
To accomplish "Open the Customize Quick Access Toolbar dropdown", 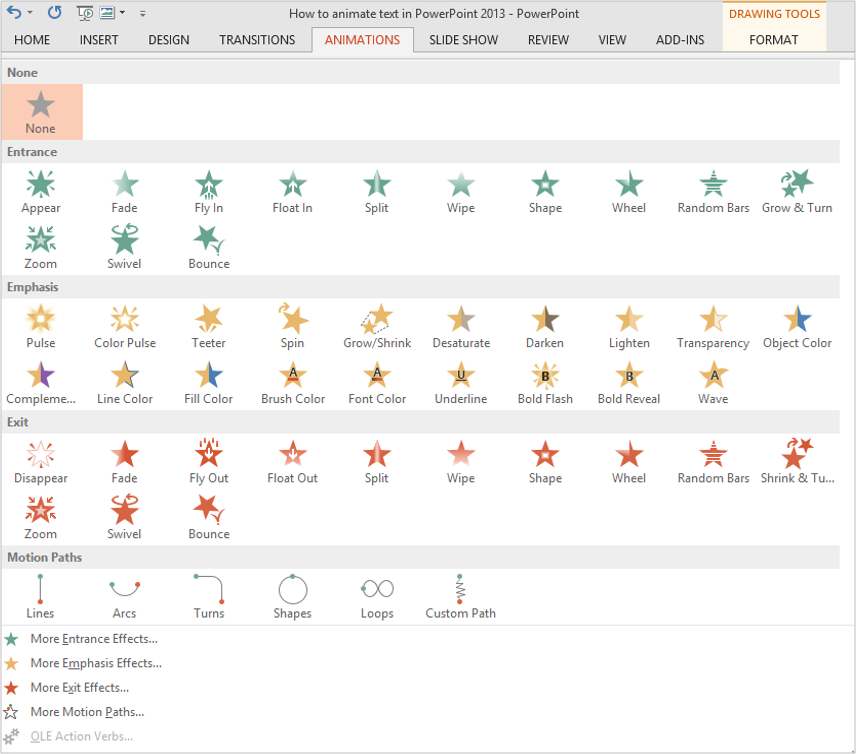I will click(x=143, y=14).
